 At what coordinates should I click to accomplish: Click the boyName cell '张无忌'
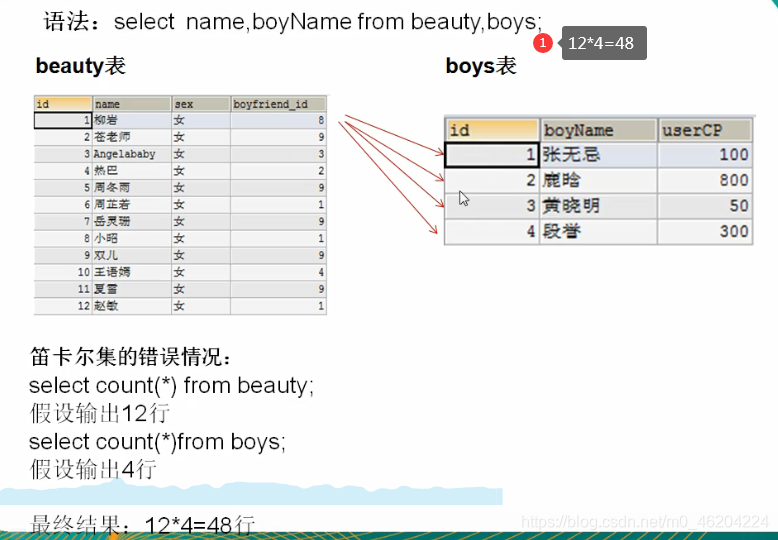click(x=598, y=155)
